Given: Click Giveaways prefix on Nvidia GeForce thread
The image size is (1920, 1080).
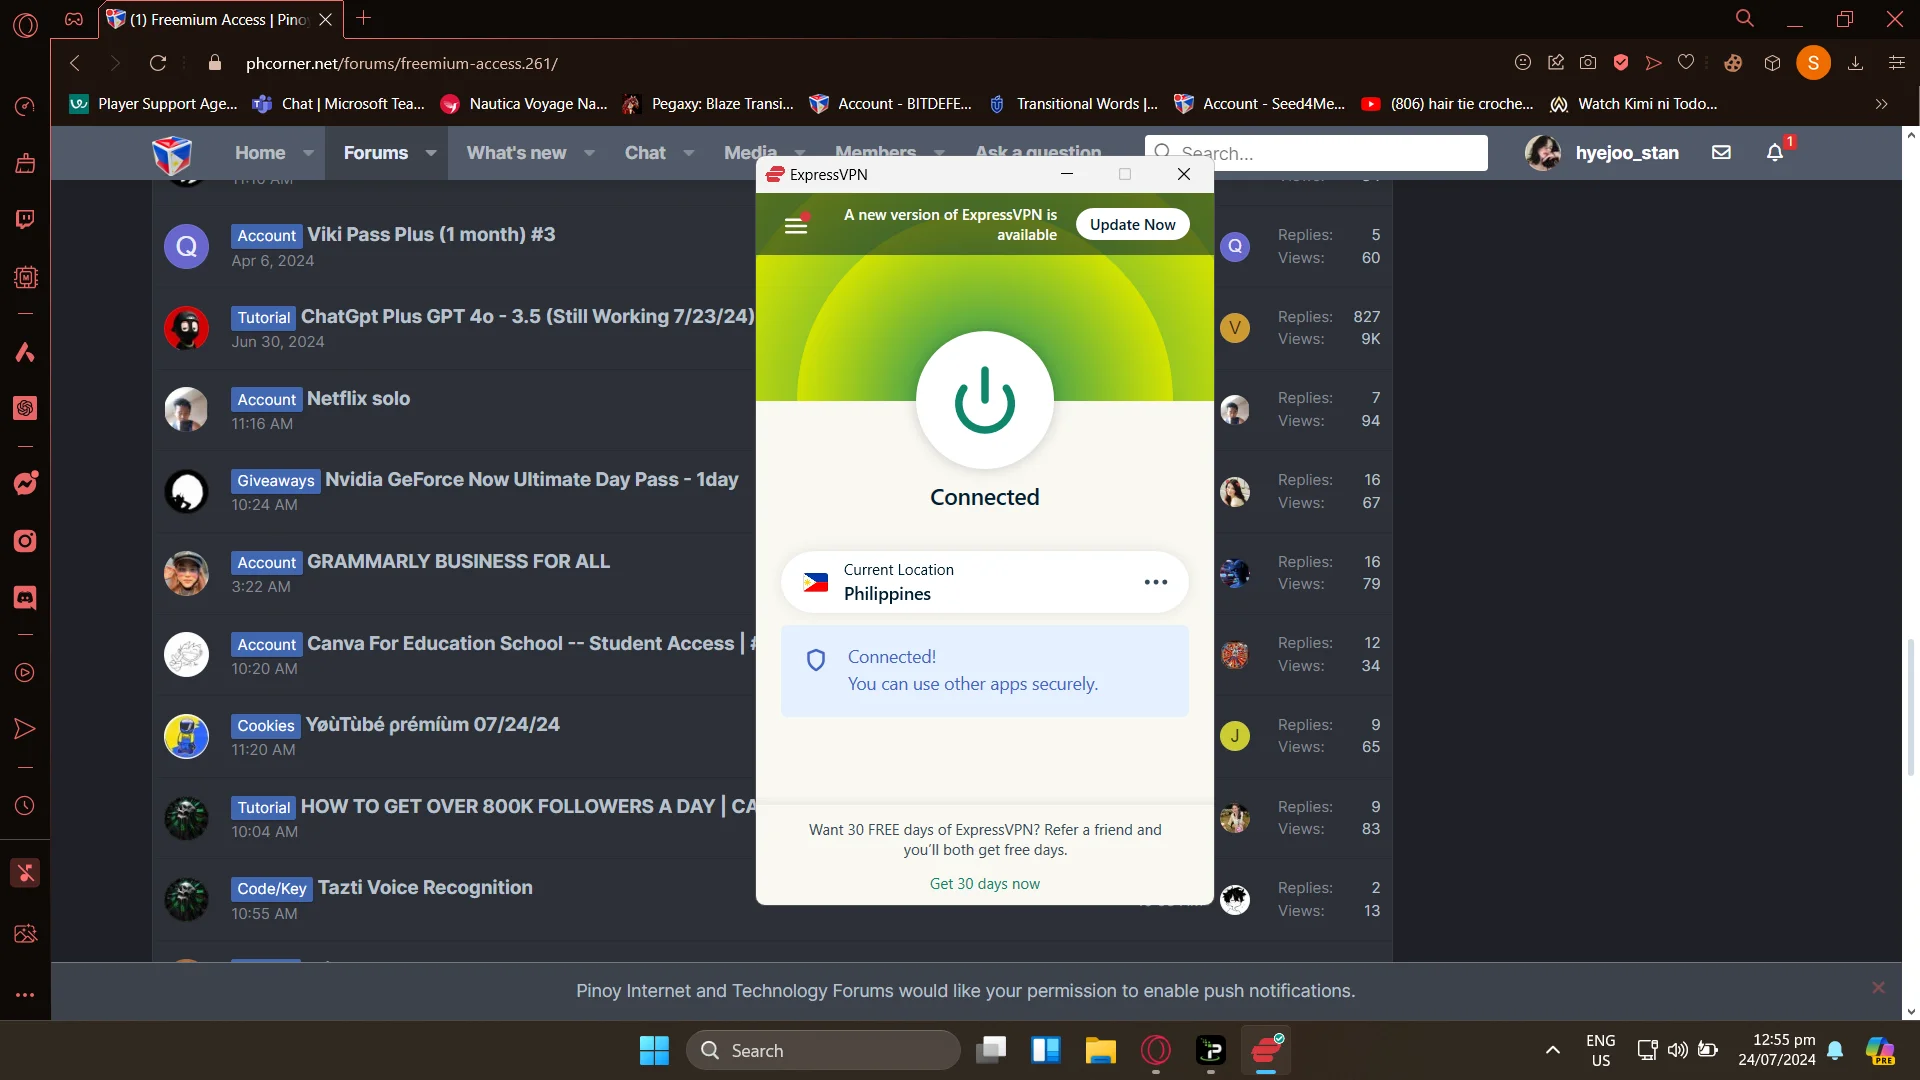Looking at the screenshot, I should tap(275, 481).
